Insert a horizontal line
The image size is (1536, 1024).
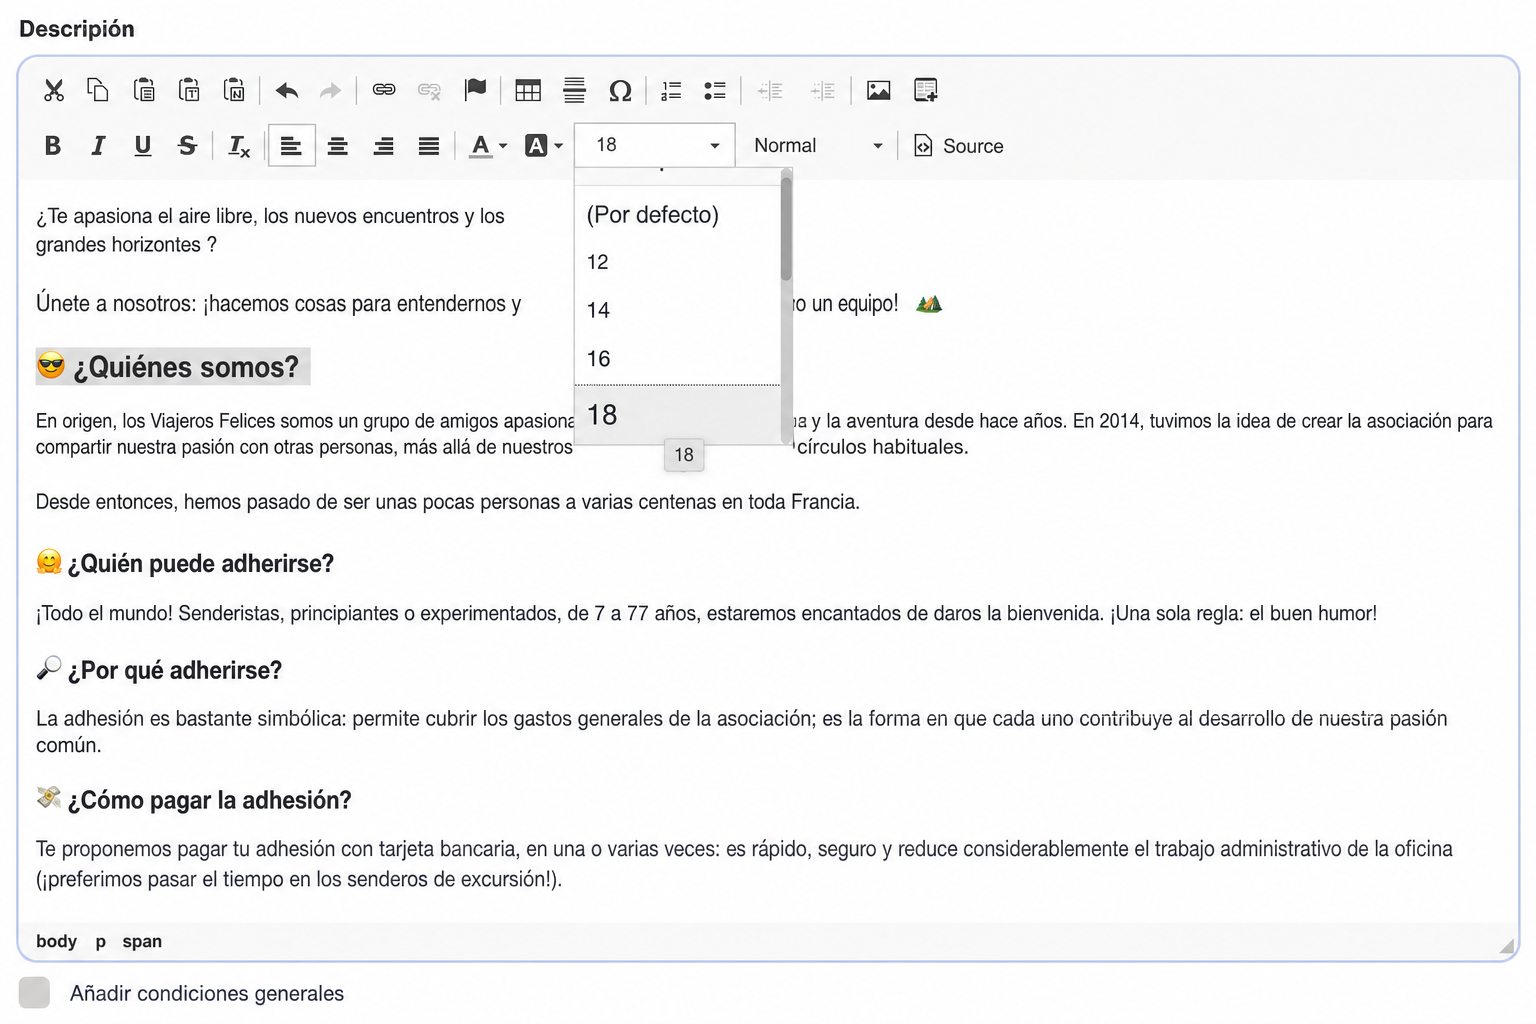(x=574, y=91)
